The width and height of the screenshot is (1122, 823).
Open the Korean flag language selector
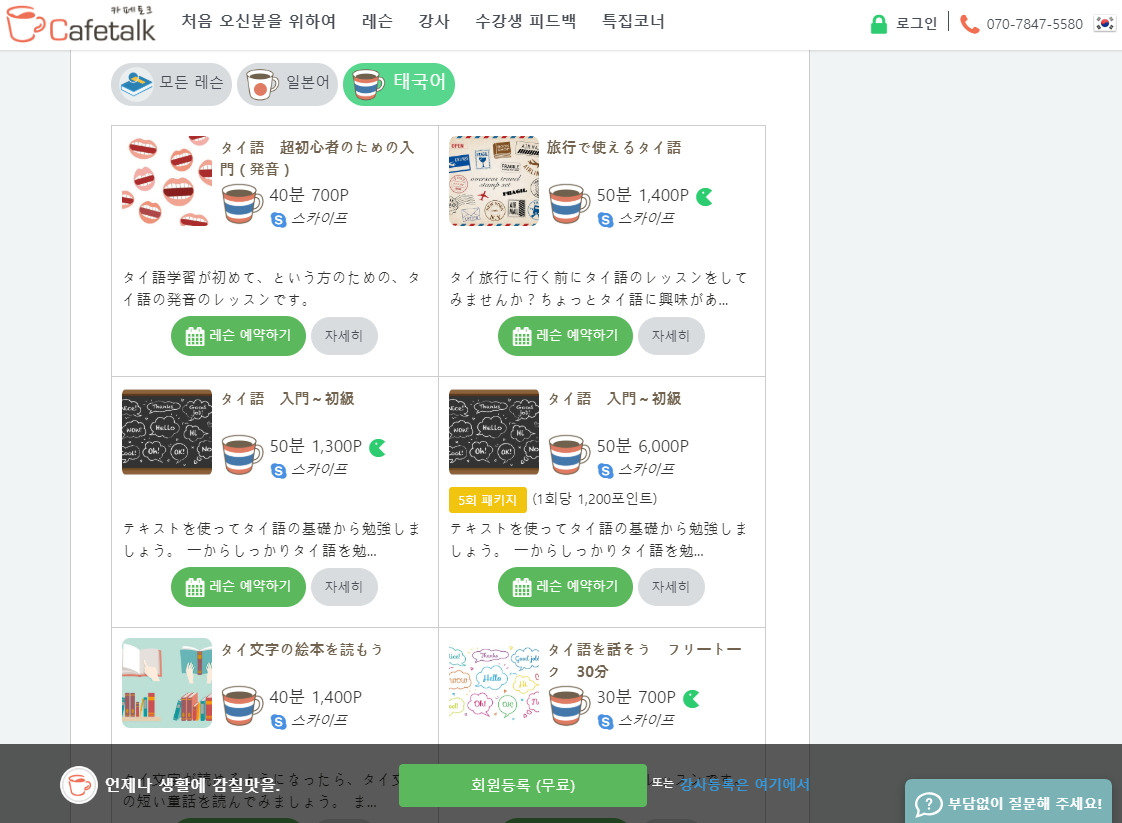pos(1104,24)
